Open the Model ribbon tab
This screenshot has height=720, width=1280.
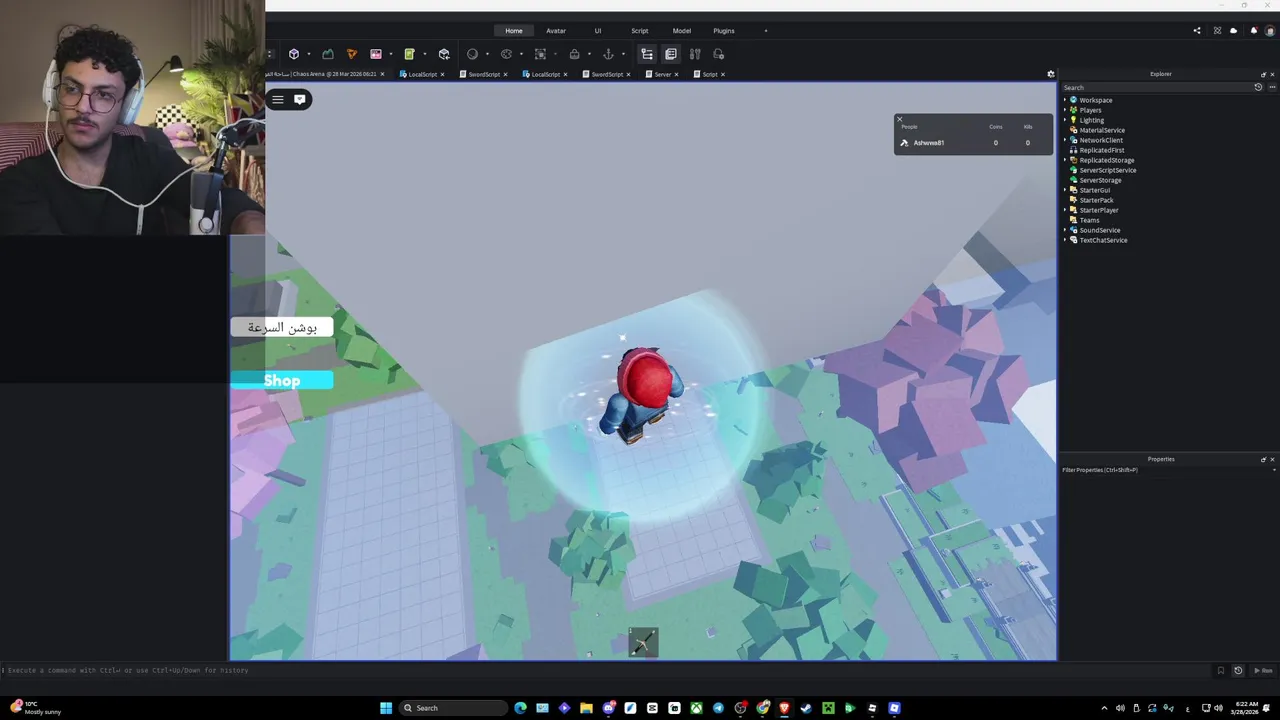pyautogui.click(x=682, y=31)
